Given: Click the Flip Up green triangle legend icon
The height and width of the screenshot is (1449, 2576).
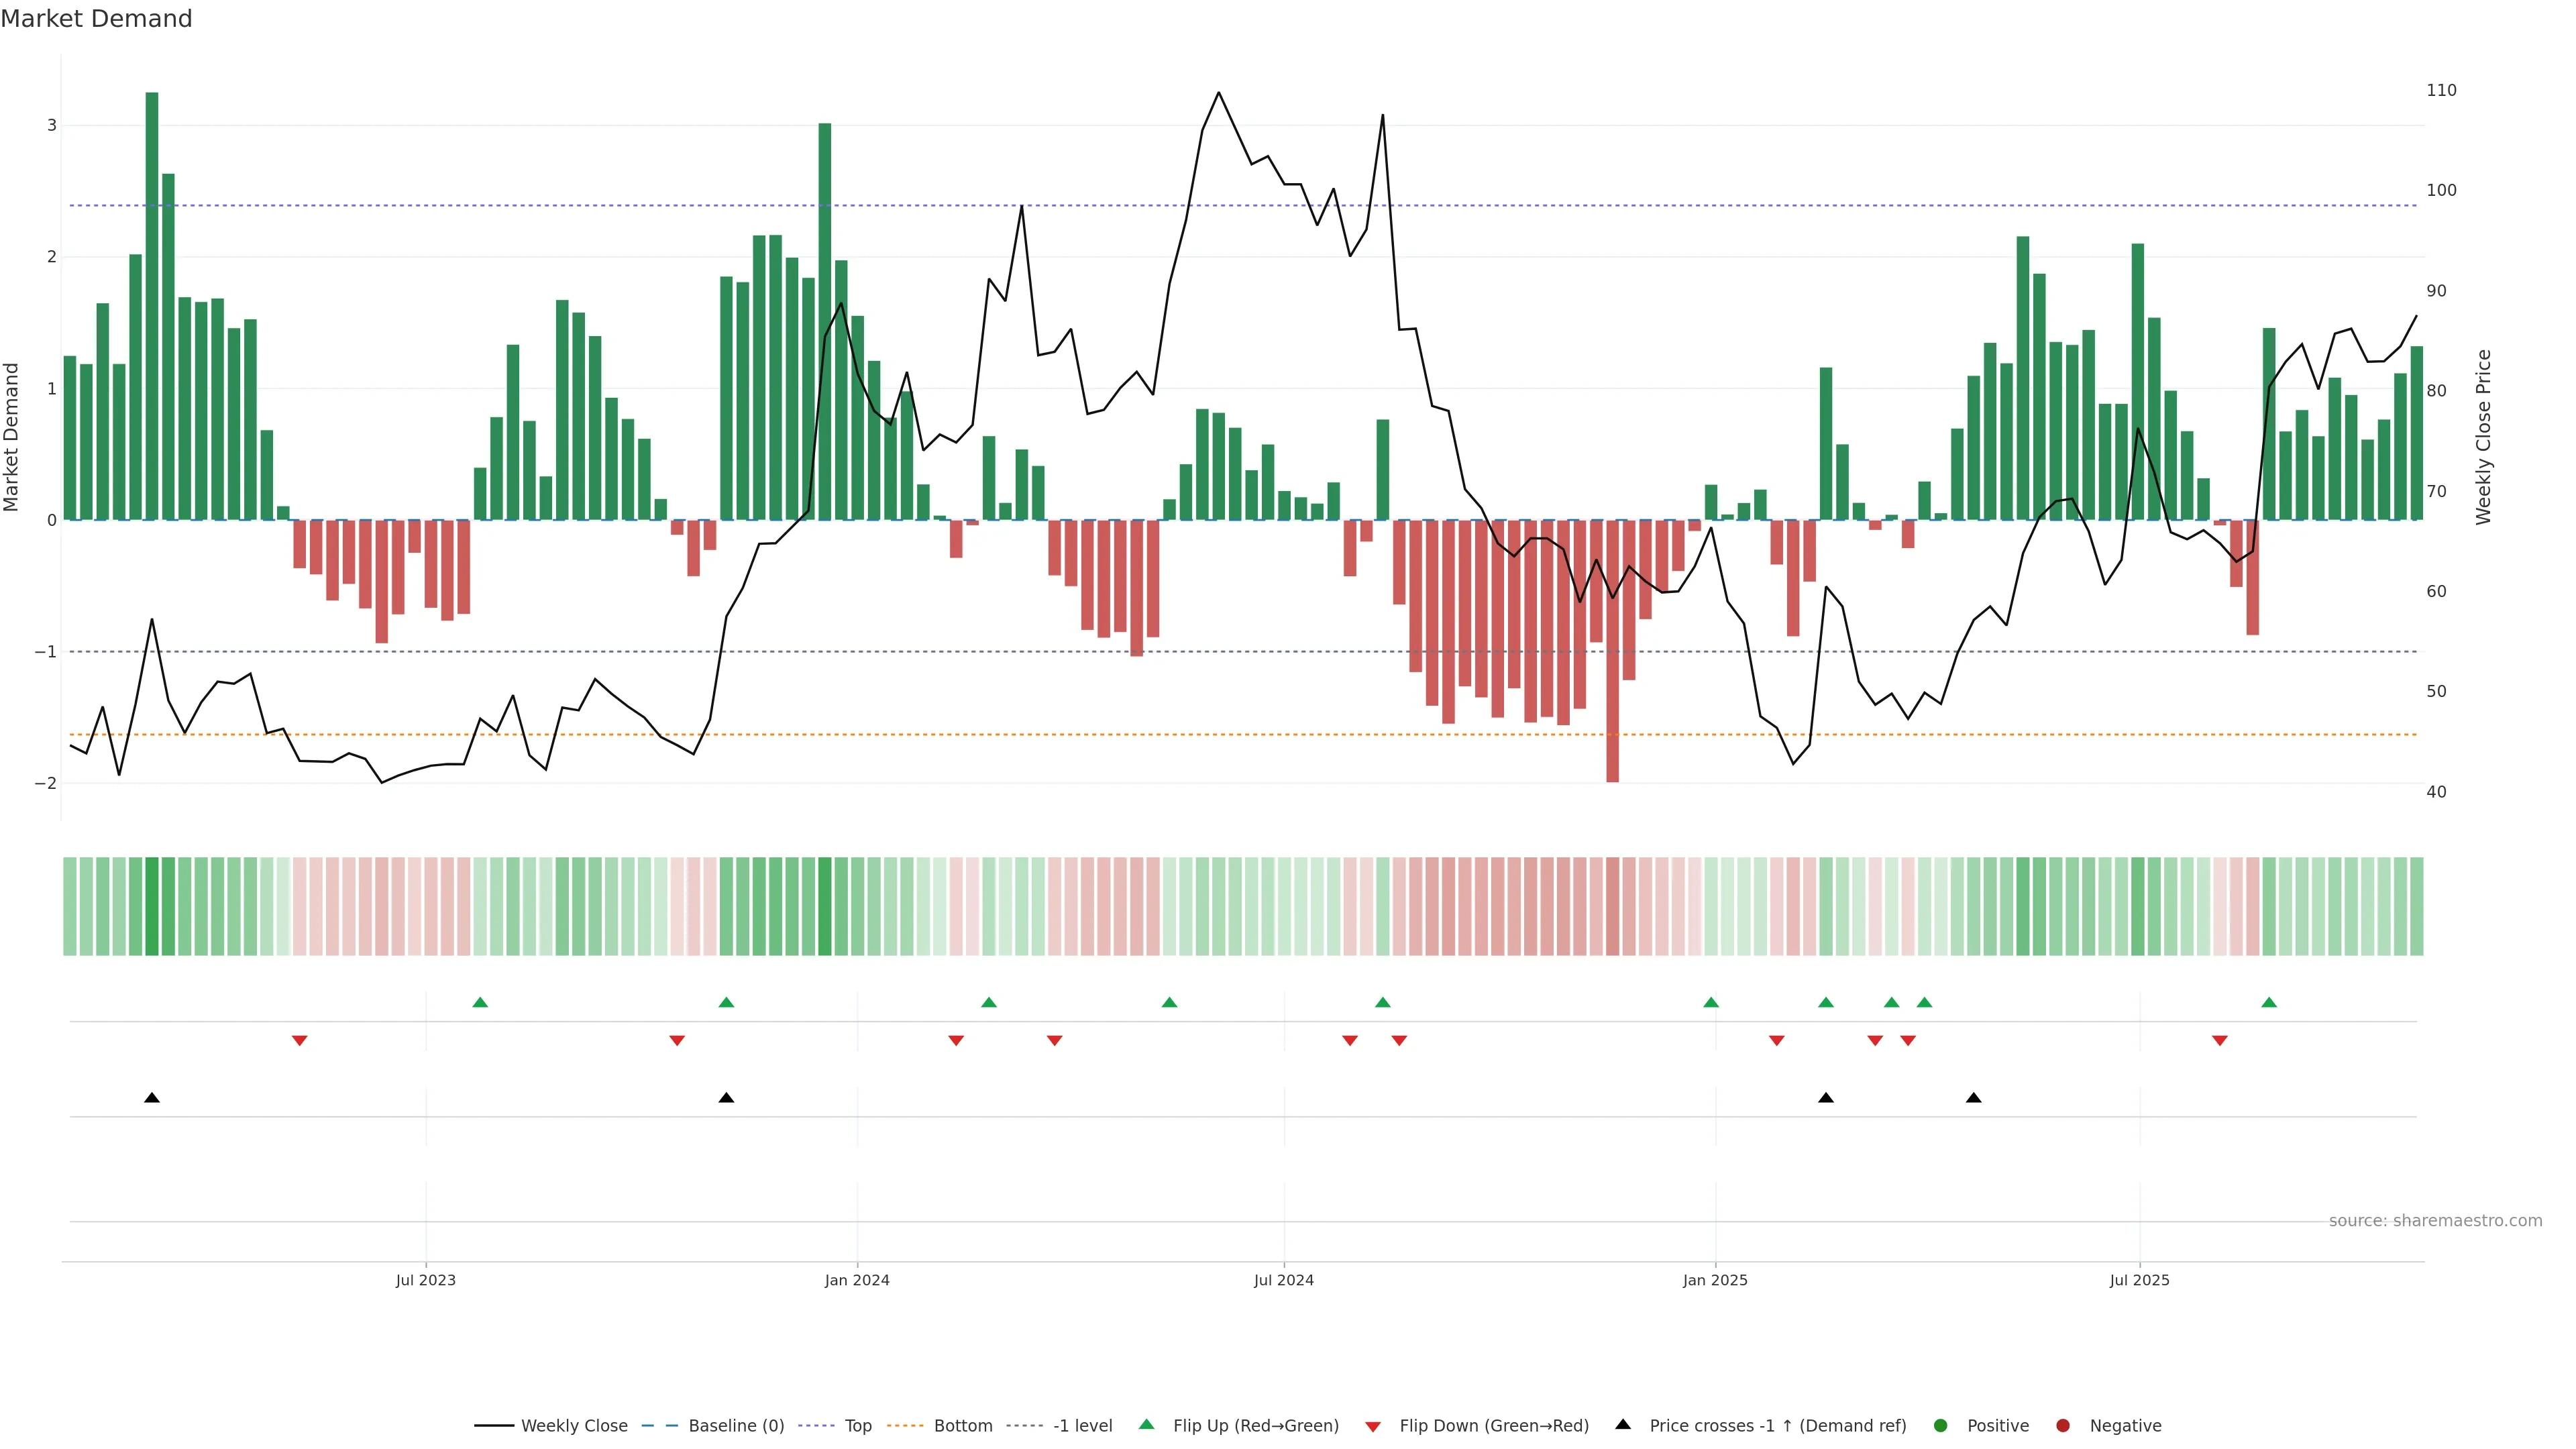Looking at the screenshot, I should (1146, 1424).
